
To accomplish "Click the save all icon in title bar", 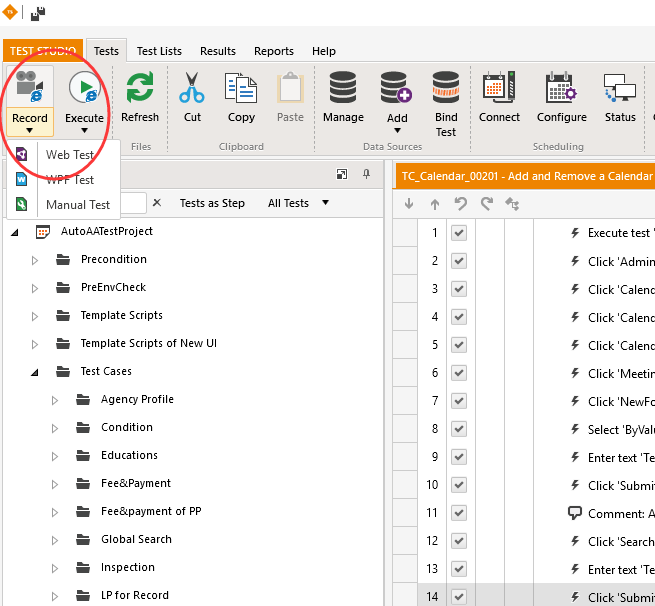I will pyautogui.click(x=38, y=13).
